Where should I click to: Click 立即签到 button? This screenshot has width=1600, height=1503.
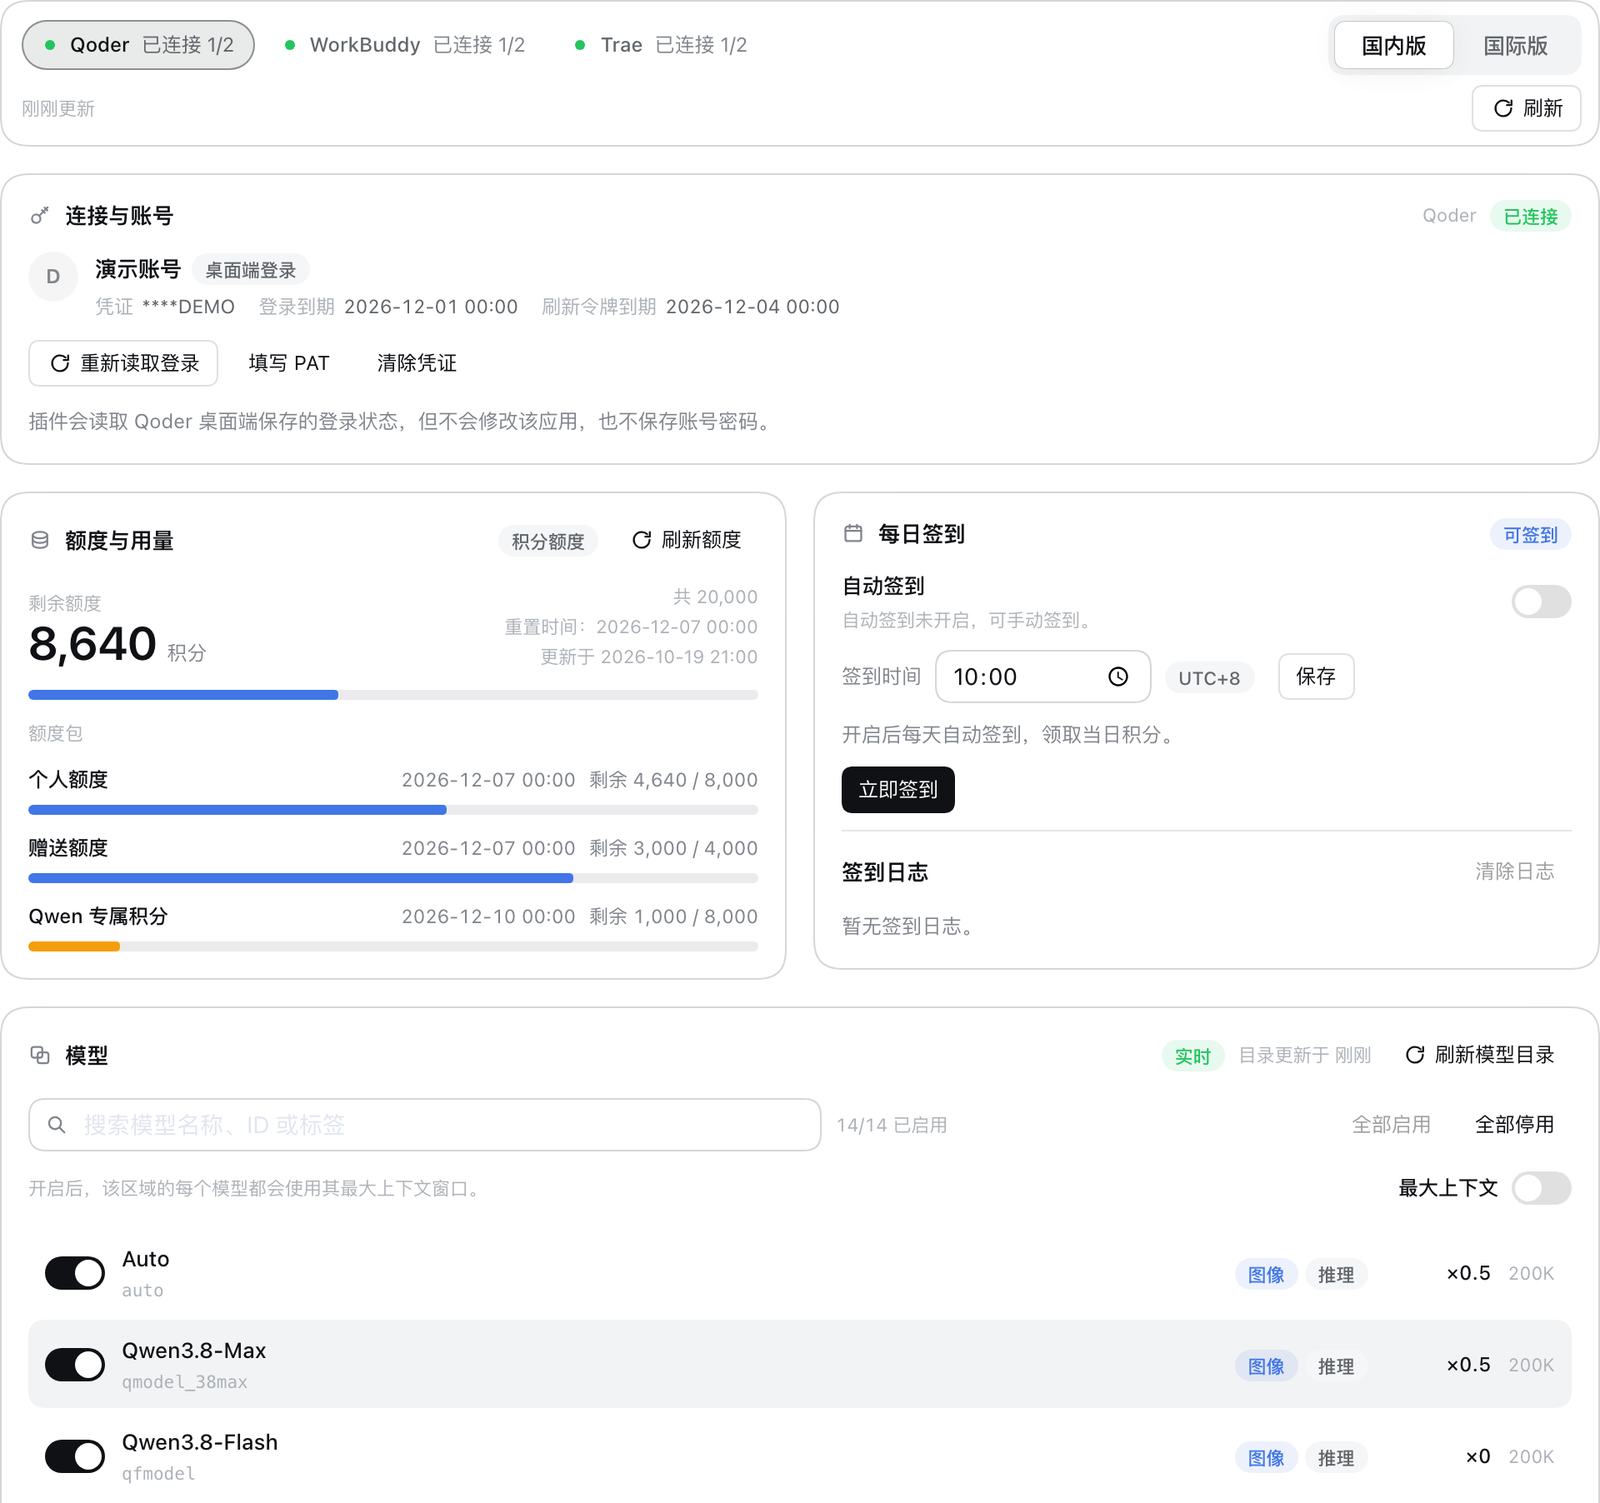point(898,790)
